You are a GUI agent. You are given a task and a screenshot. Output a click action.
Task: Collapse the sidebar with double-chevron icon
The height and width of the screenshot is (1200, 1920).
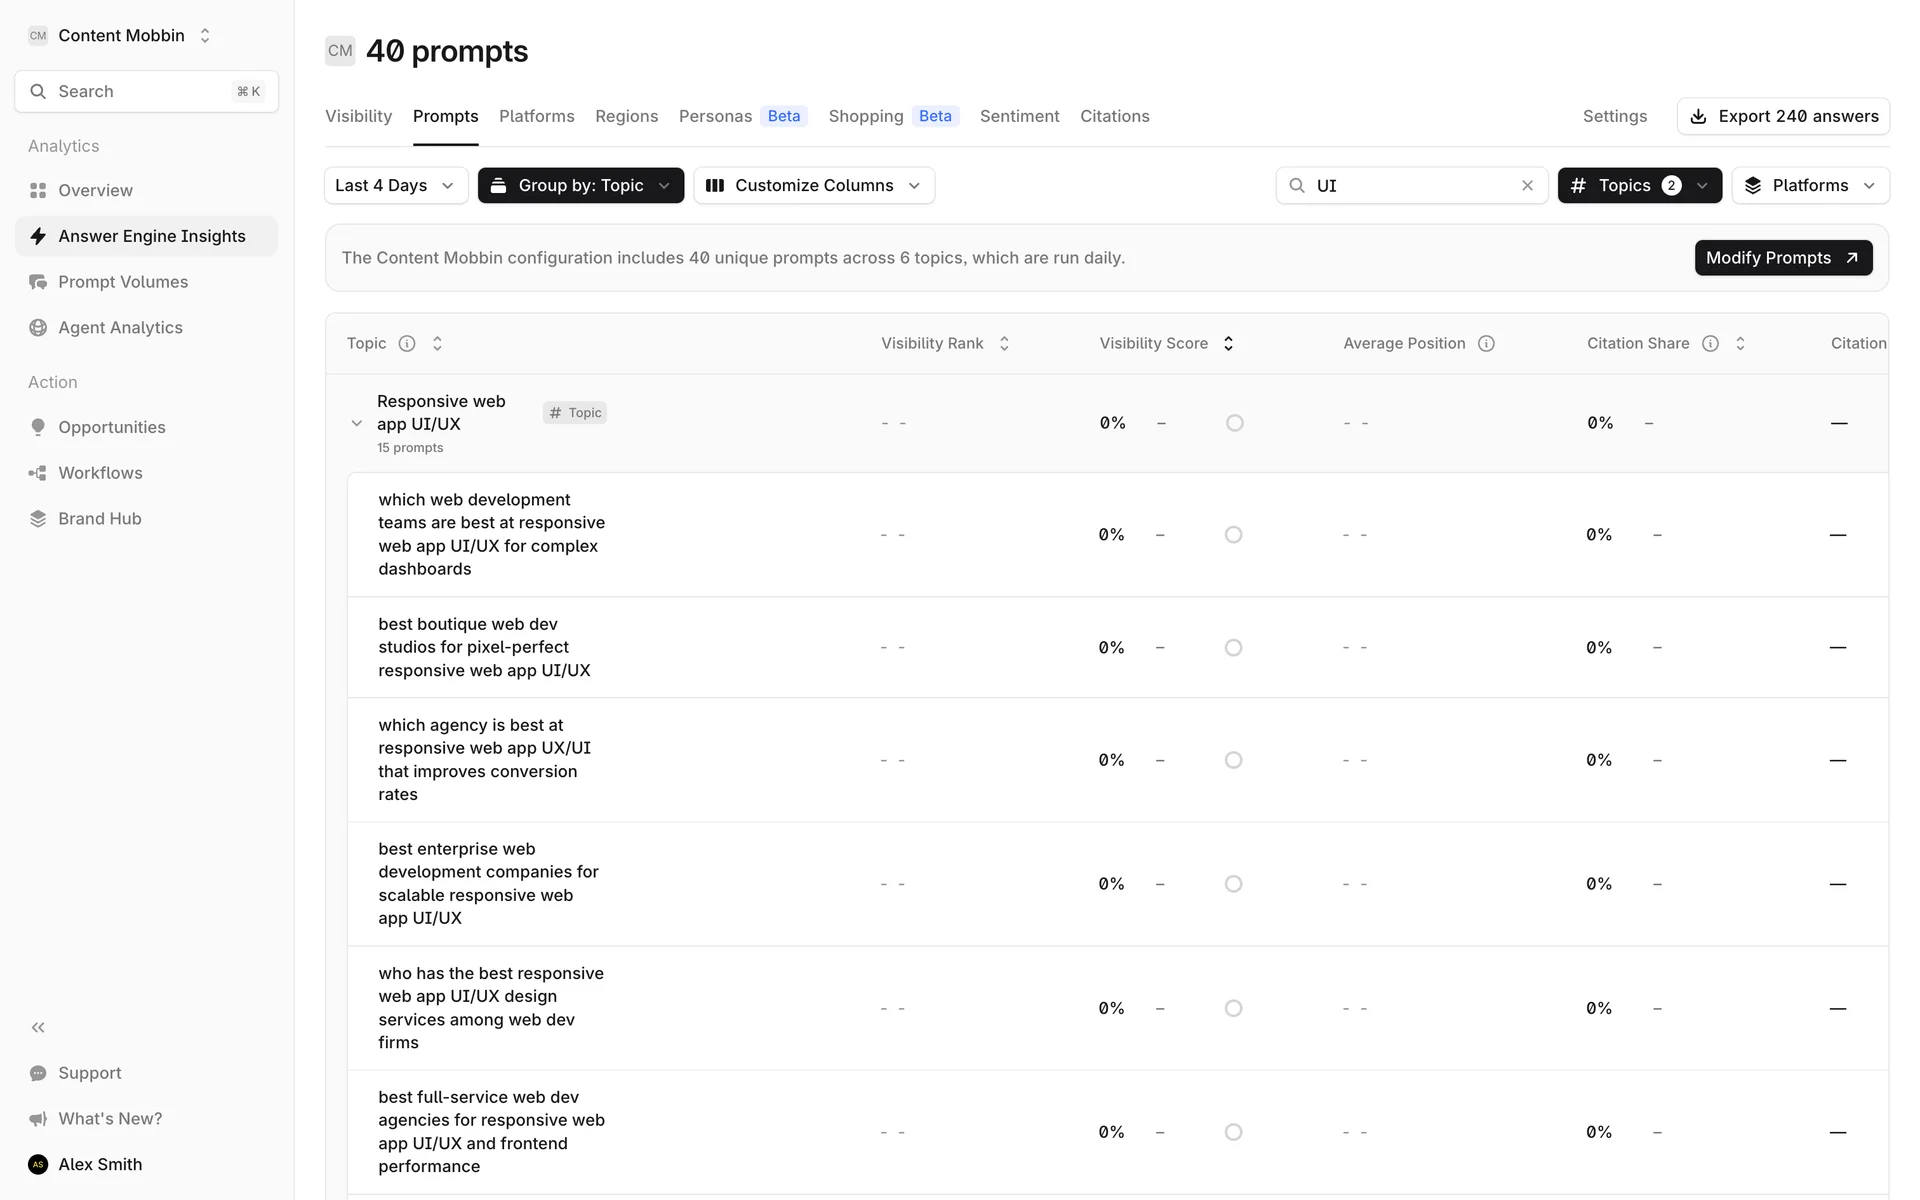(x=38, y=1027)
